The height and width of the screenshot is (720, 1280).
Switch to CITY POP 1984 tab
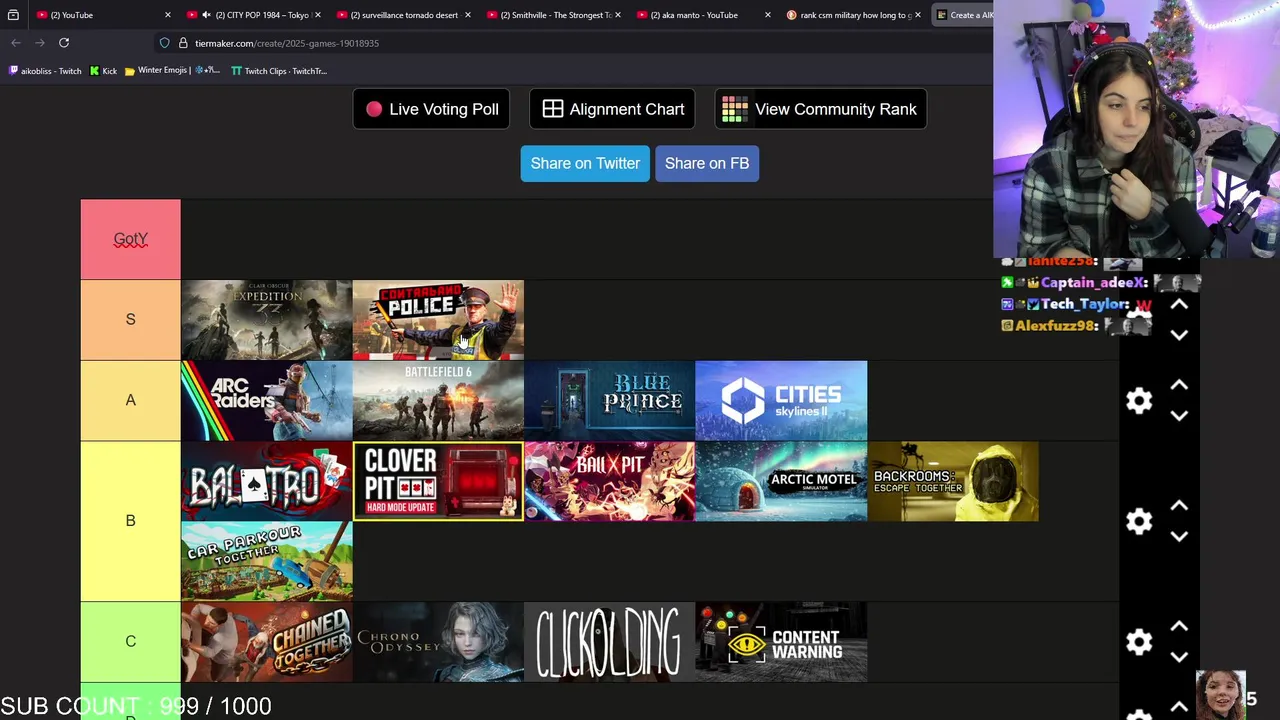point(255,15)
